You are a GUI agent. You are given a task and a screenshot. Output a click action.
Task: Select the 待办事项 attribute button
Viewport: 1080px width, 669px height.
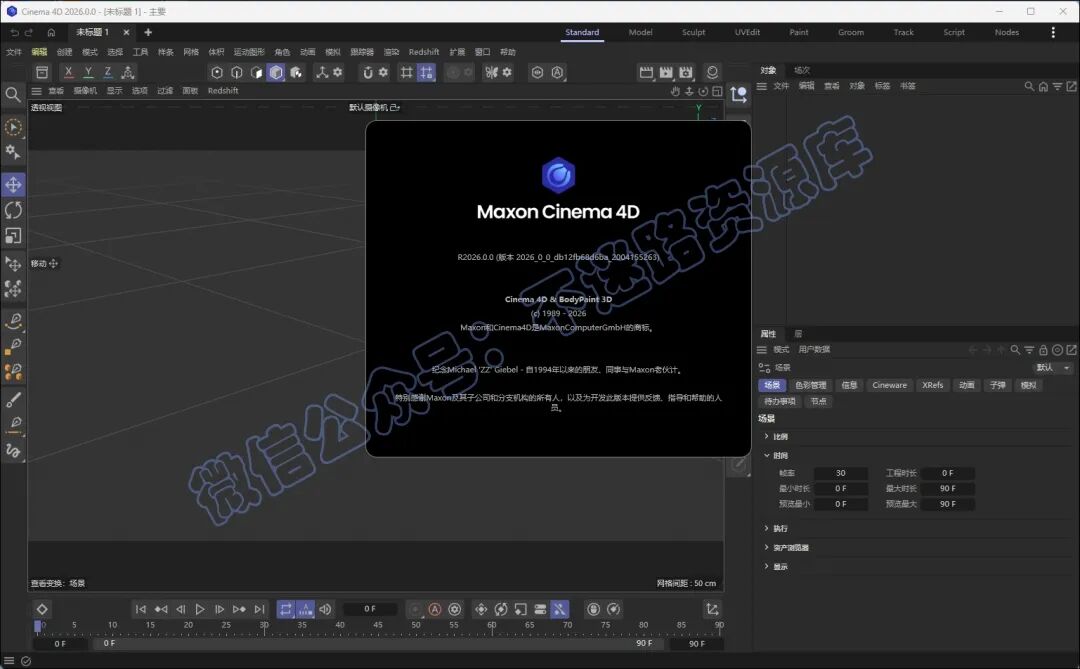[x=780, y=401]
